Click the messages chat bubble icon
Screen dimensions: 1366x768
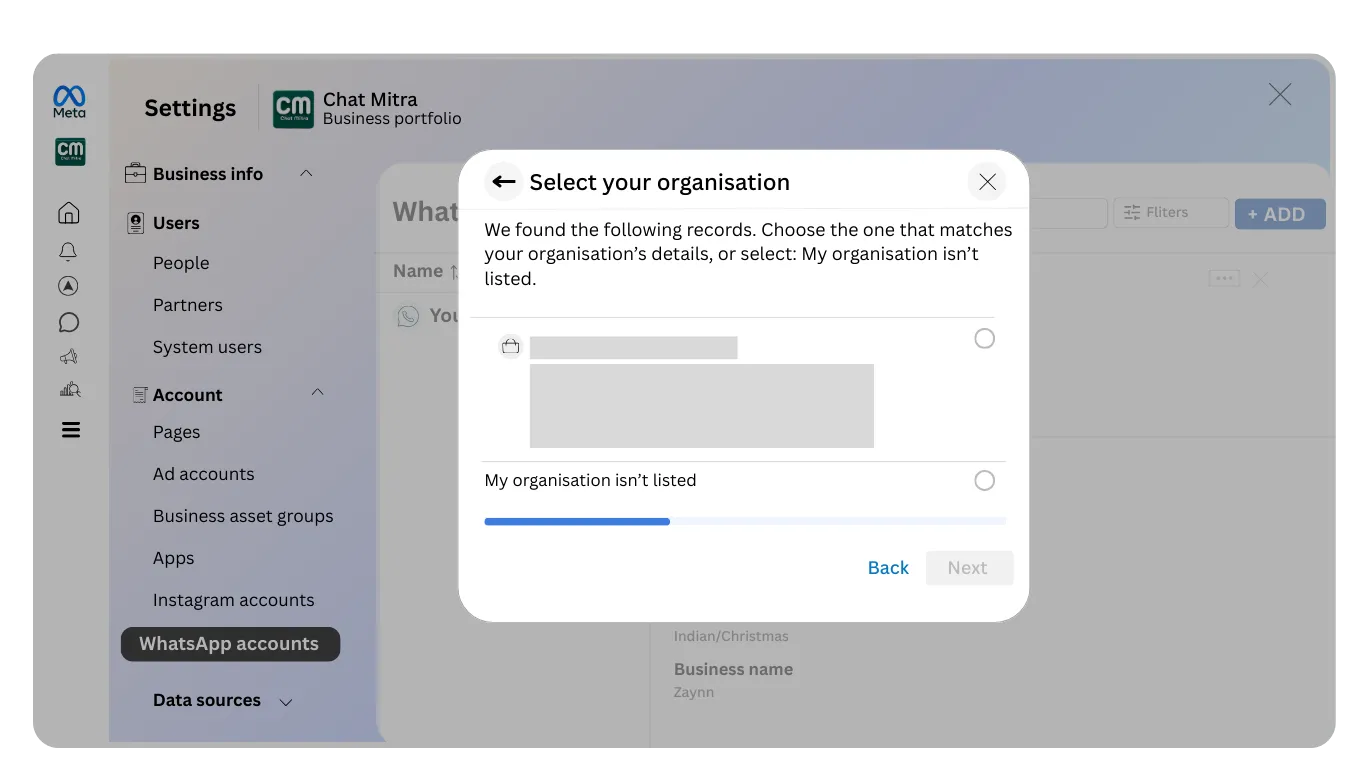coord(68,322)
